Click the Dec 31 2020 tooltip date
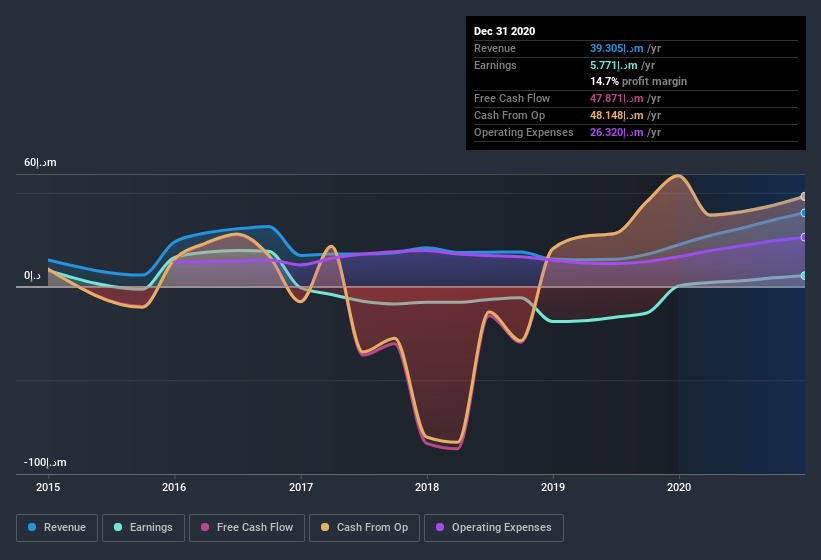 [504, 31]
